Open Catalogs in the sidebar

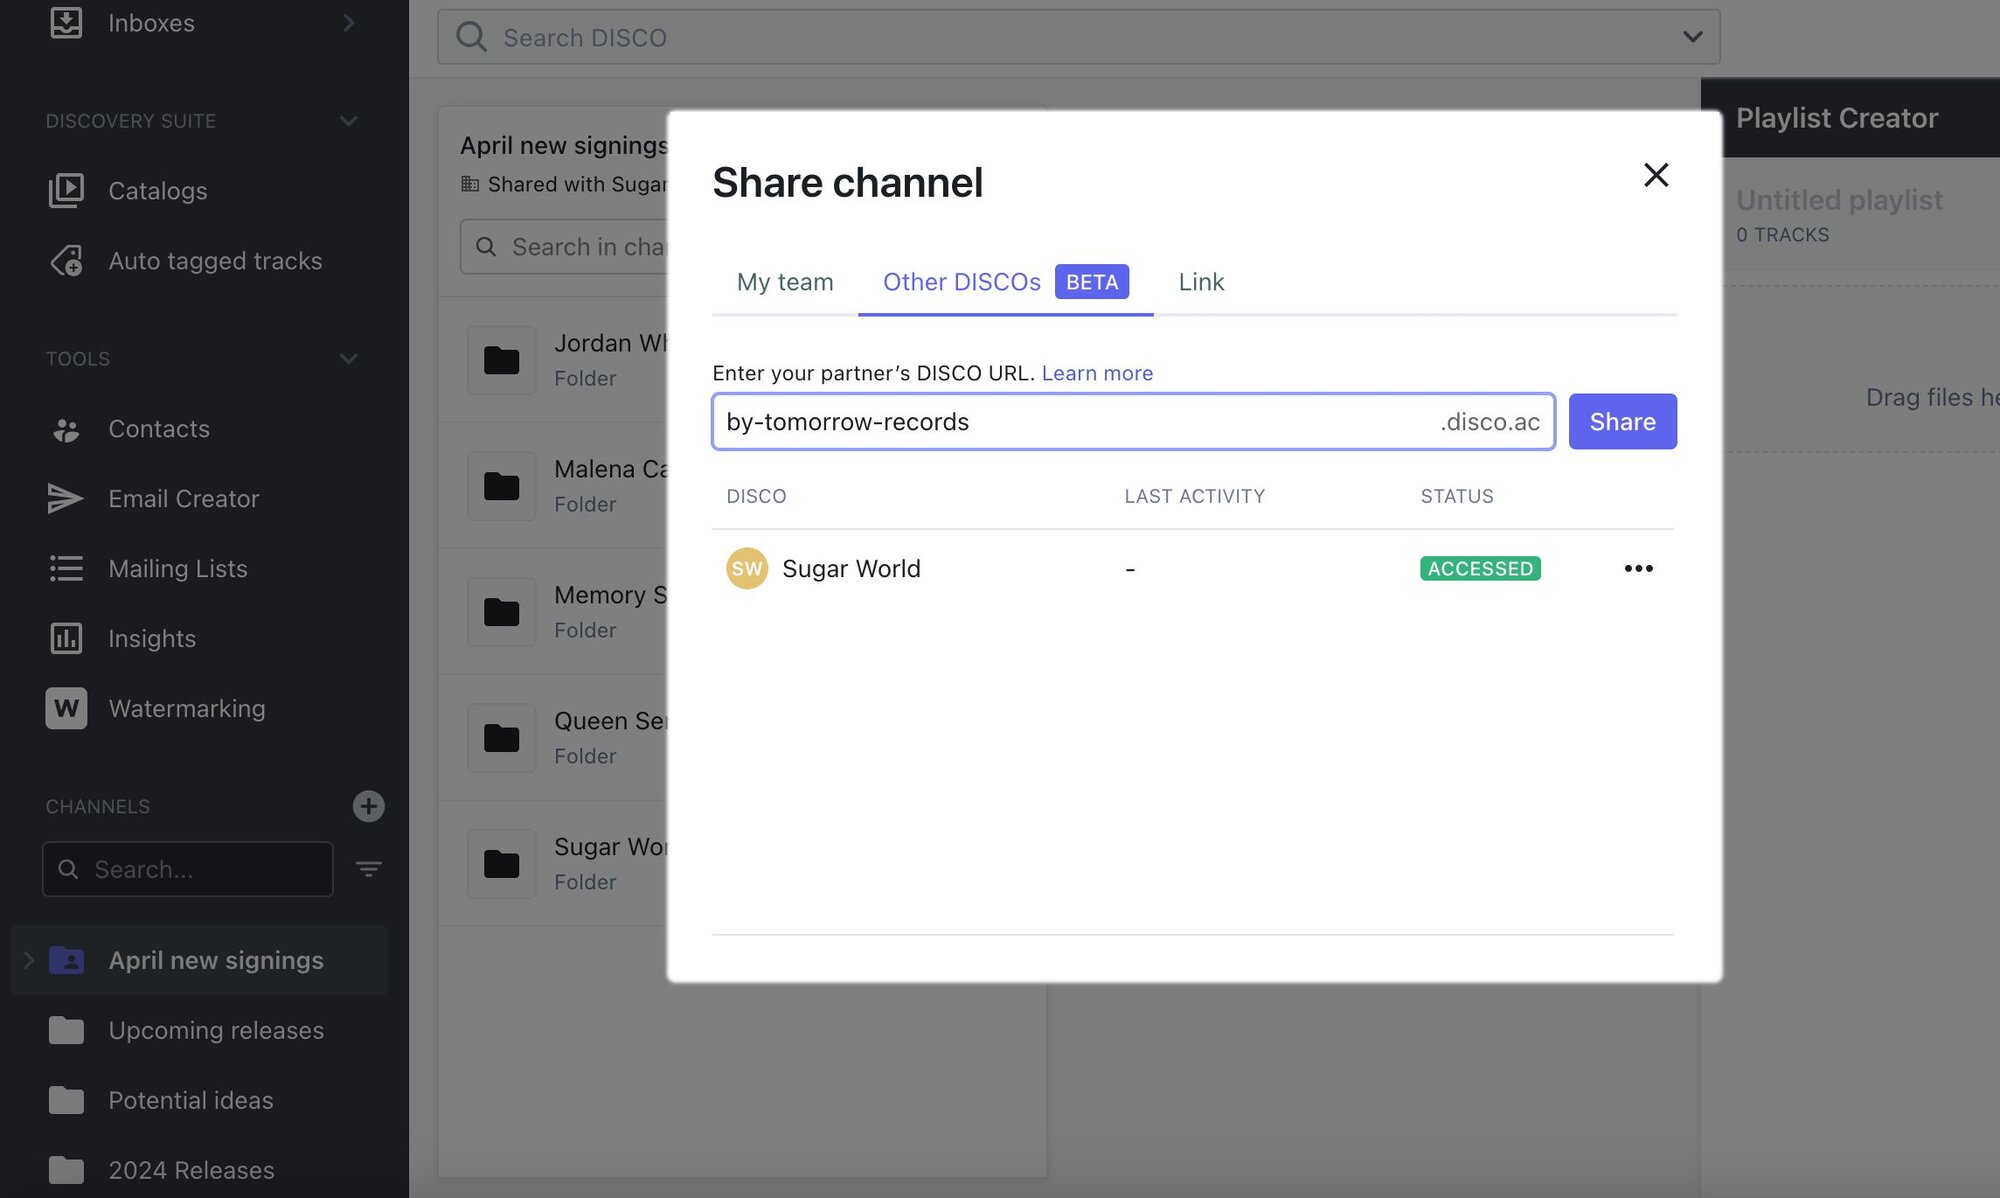(x=157, y=191)
